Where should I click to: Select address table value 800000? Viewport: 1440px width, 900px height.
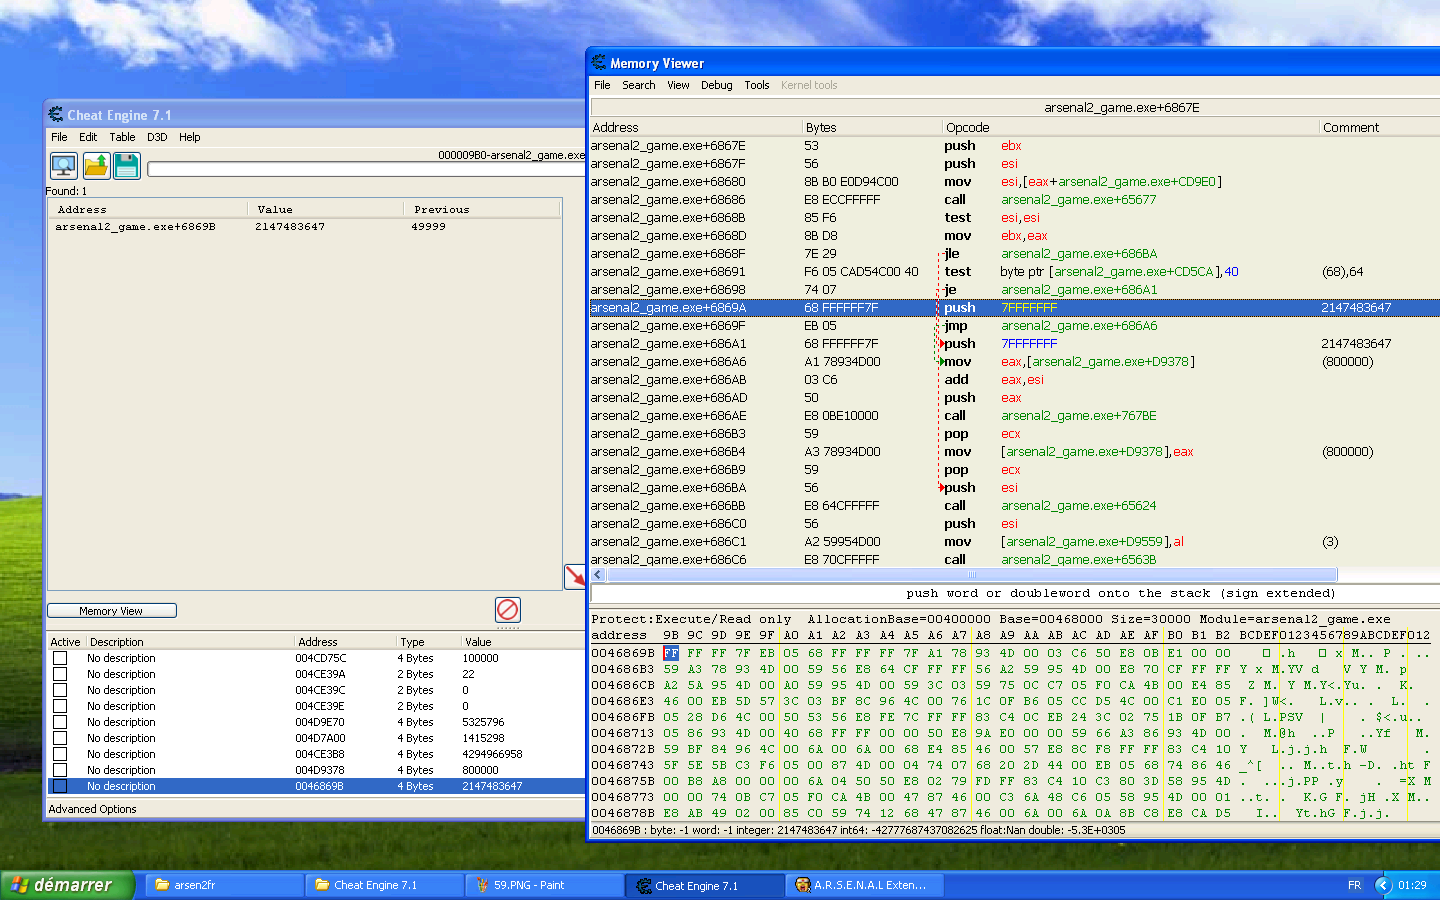pos(480,770)
